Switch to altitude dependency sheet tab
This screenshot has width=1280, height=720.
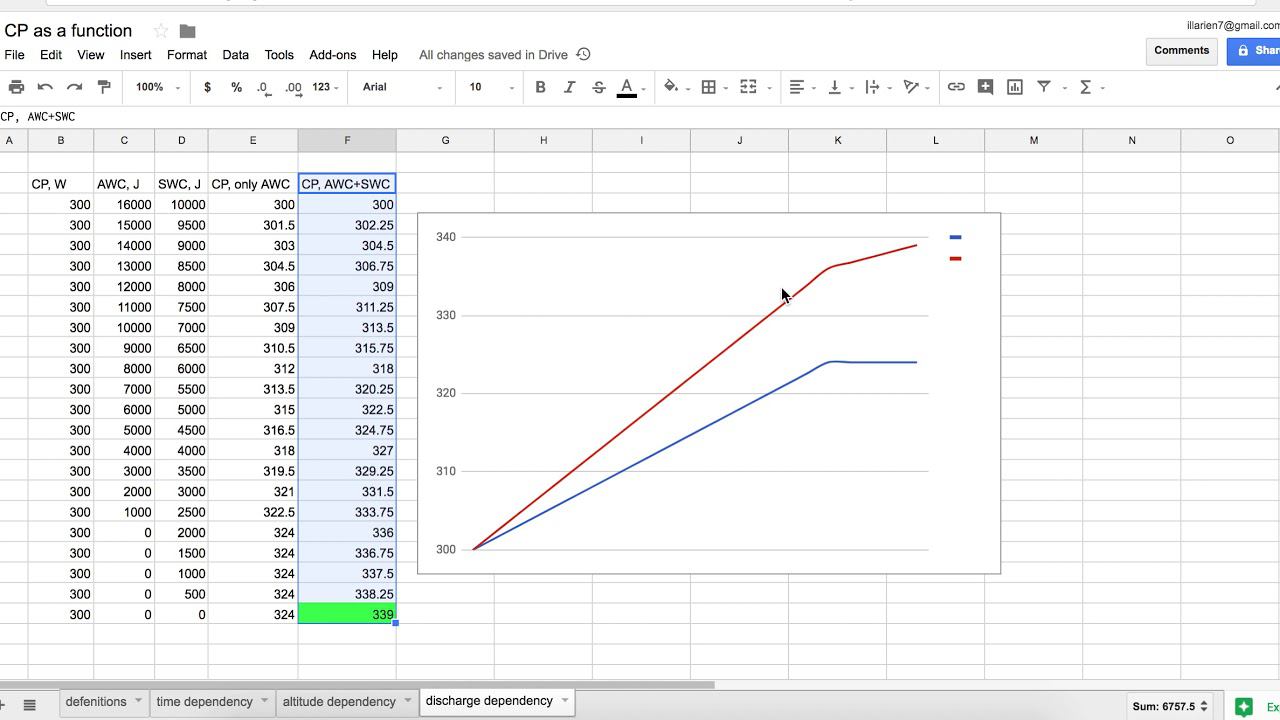click(339, 702)
